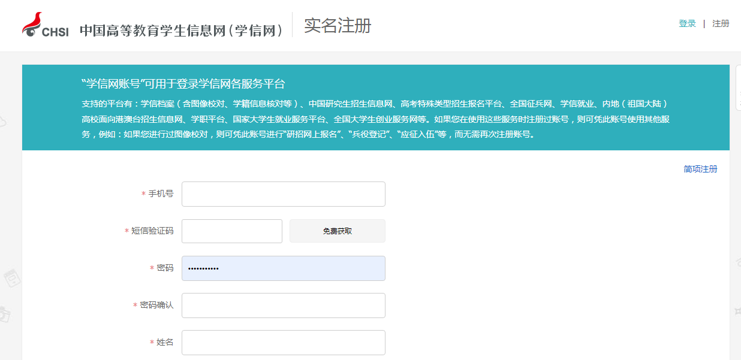Click the 免费获取 verification code button

pyautogui.click(x=337, y=231)
